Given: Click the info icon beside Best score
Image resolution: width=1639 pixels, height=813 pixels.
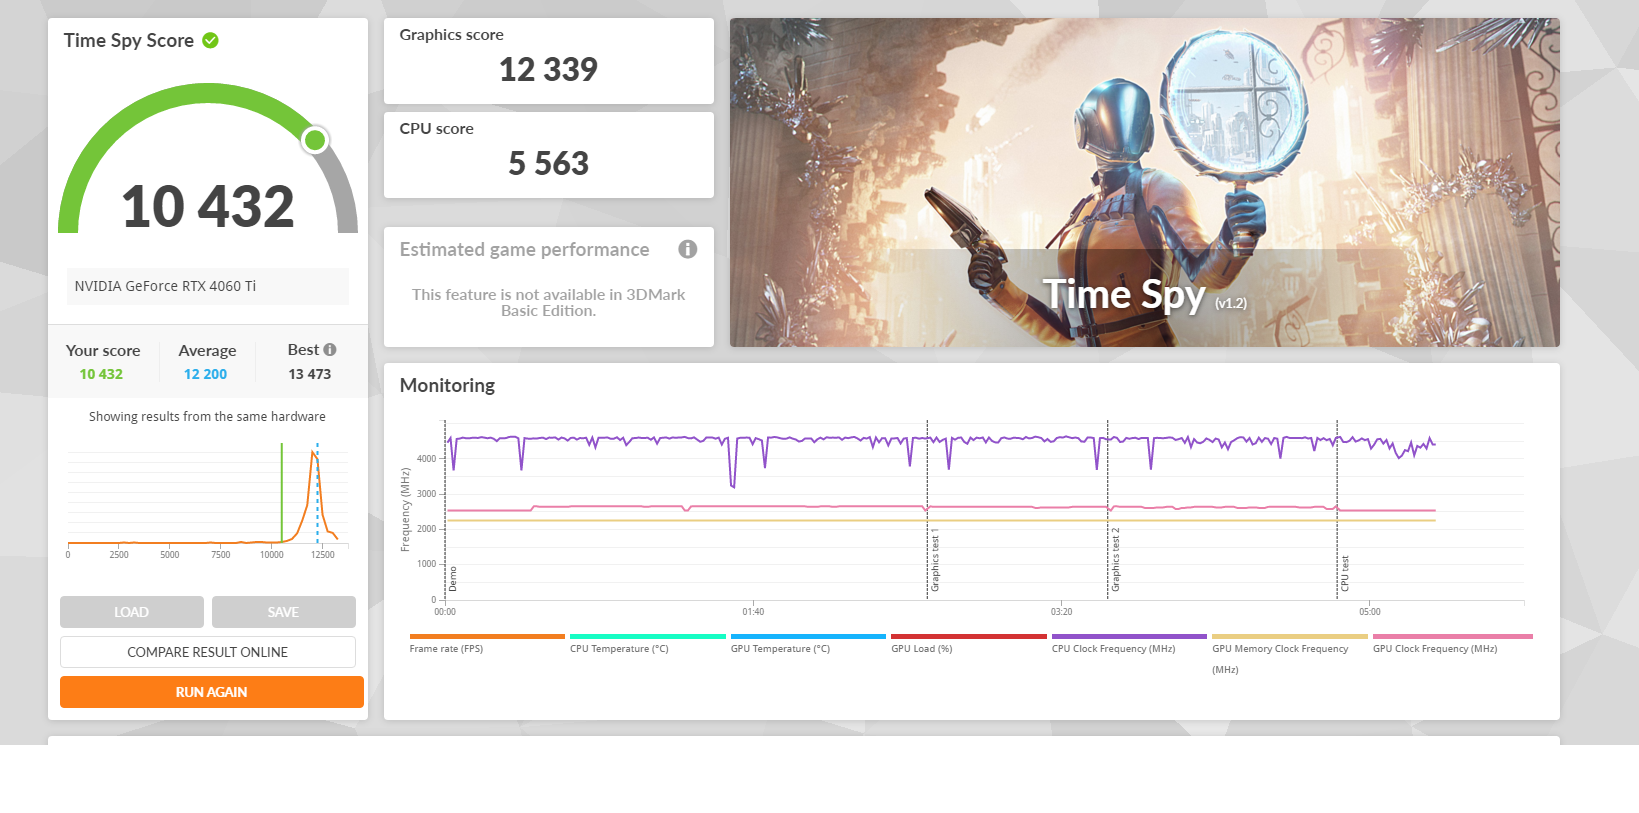Looking at the screenshot, I should (x=330, y=349).
